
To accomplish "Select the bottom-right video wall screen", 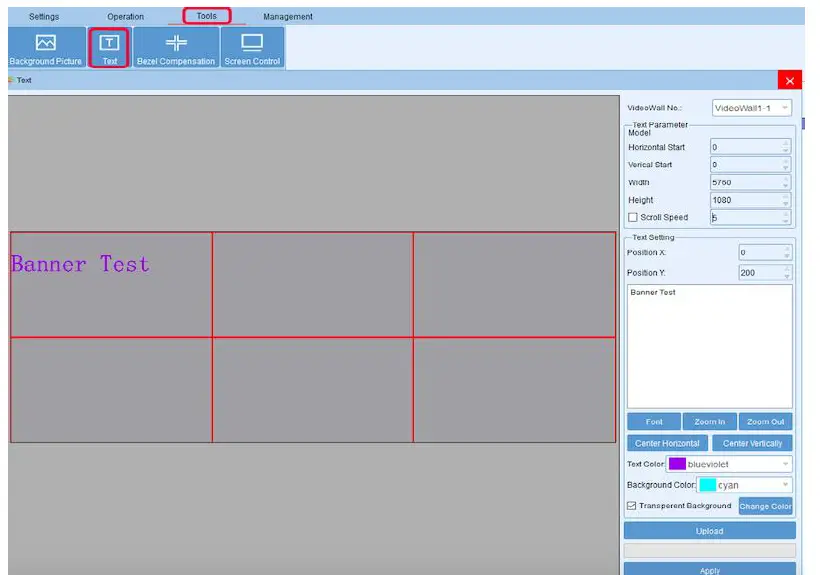I will point(514,390).
